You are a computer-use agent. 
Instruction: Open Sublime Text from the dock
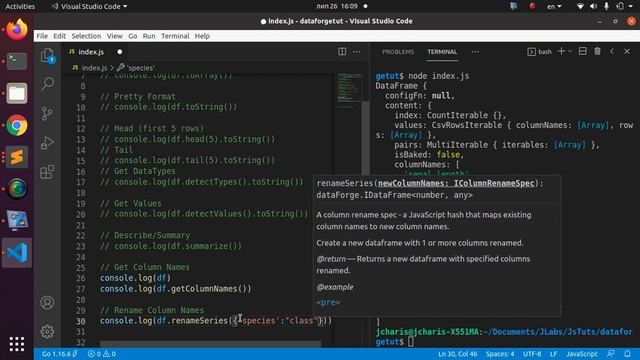click(17, 157)
